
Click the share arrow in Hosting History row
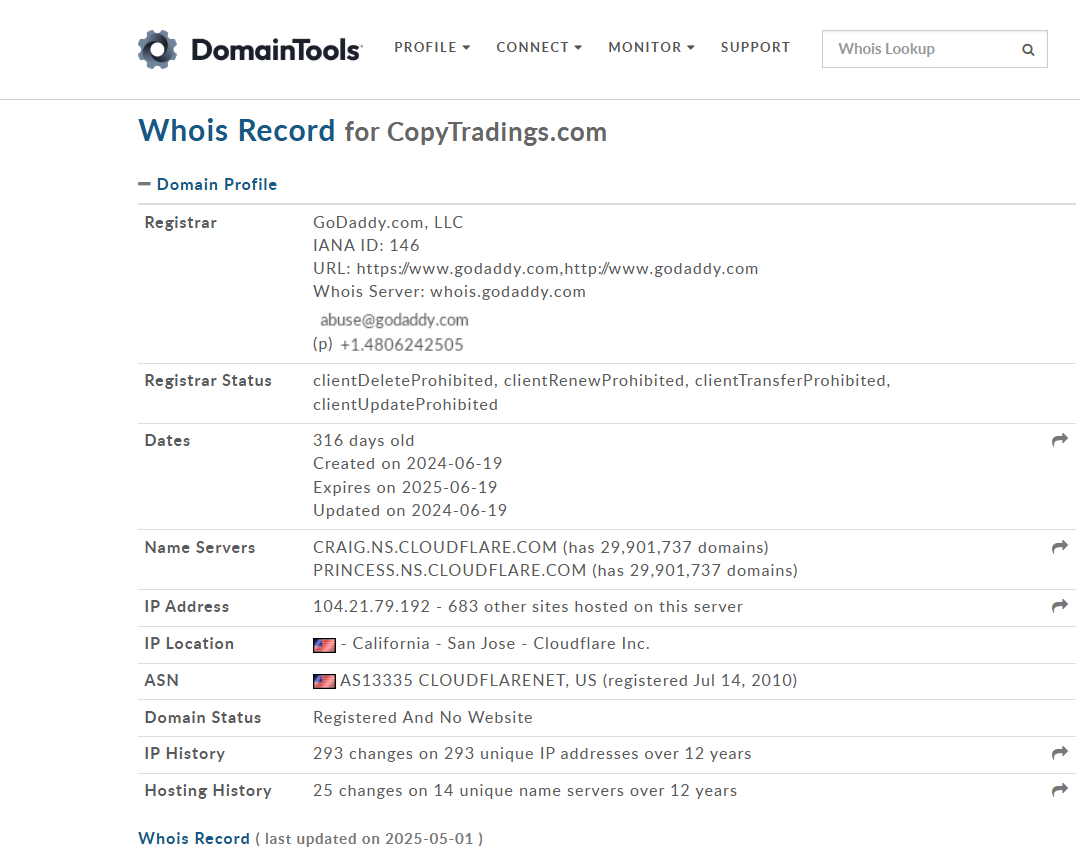point(1059,790)
